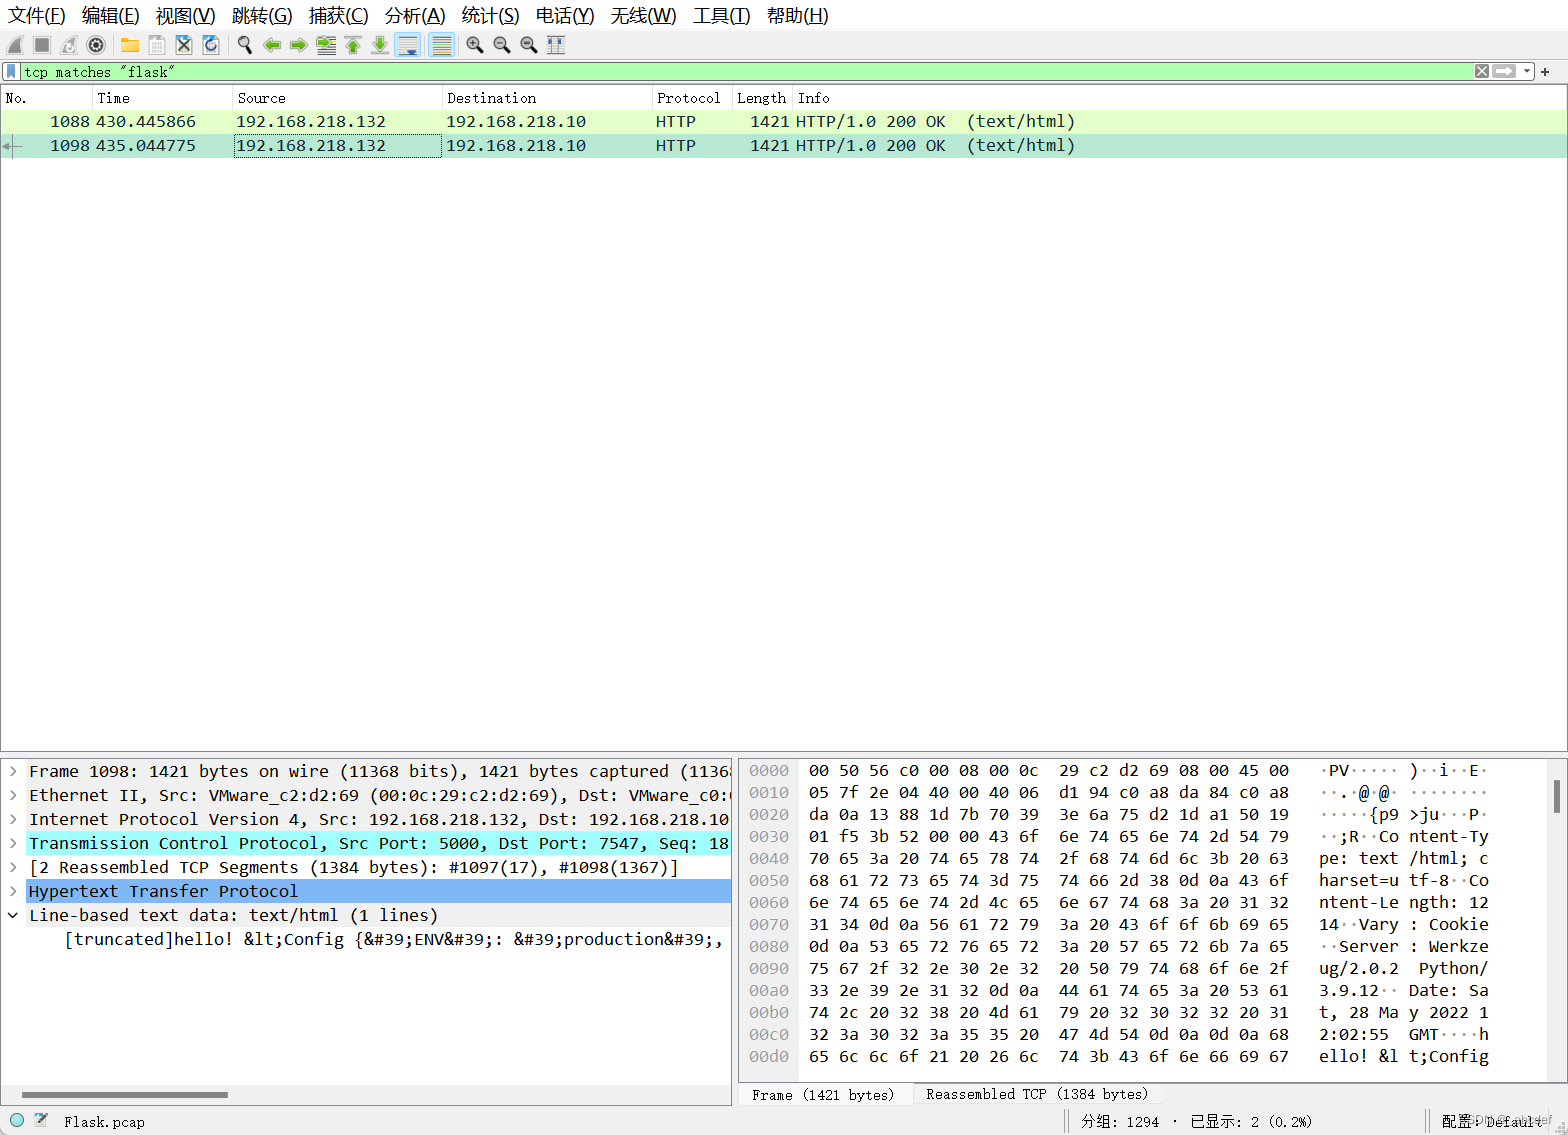Sort by Length column header

pos(763,98)
